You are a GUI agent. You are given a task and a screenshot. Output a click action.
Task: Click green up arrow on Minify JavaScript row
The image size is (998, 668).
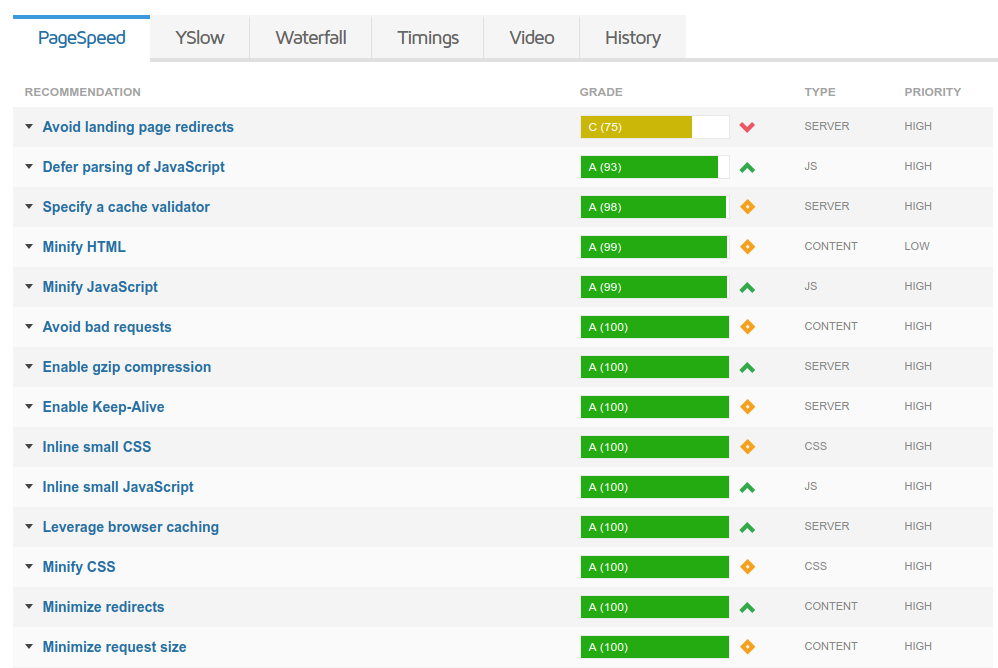[x=747, y=287]
